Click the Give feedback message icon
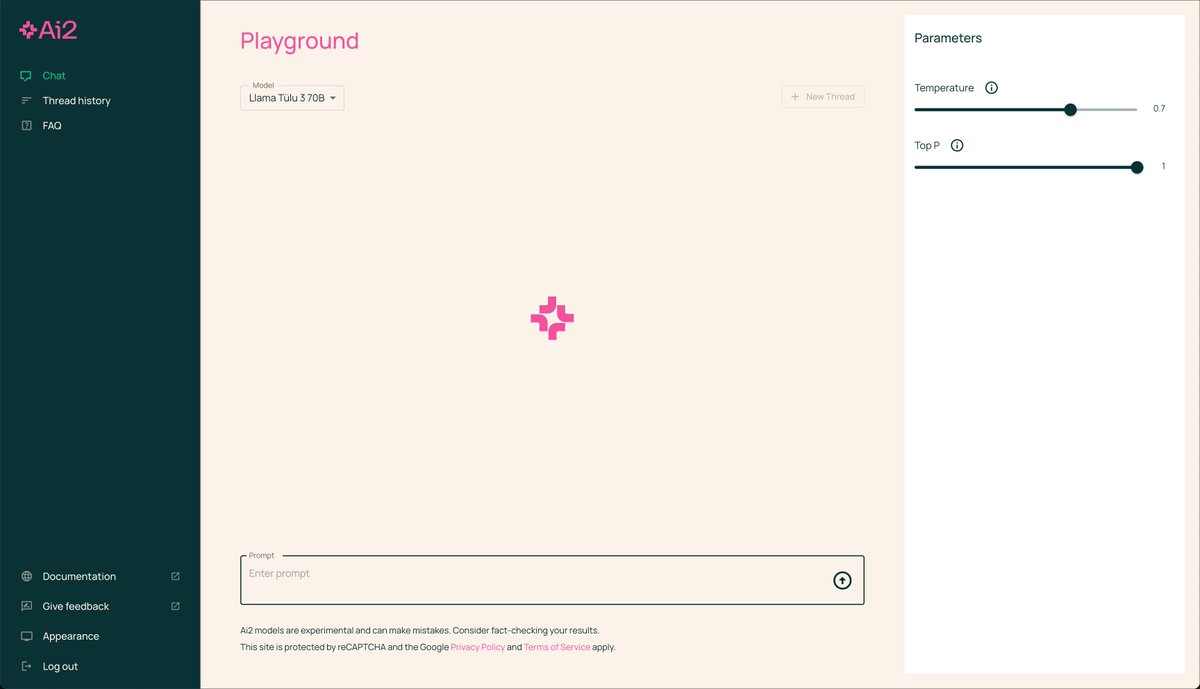 [26, 607]
